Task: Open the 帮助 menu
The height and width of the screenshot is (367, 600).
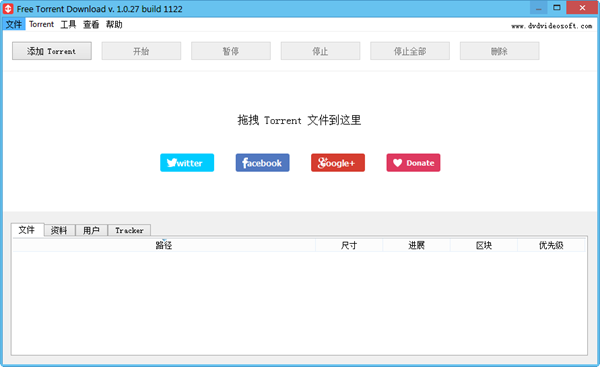Action: (x=114, y=24)
